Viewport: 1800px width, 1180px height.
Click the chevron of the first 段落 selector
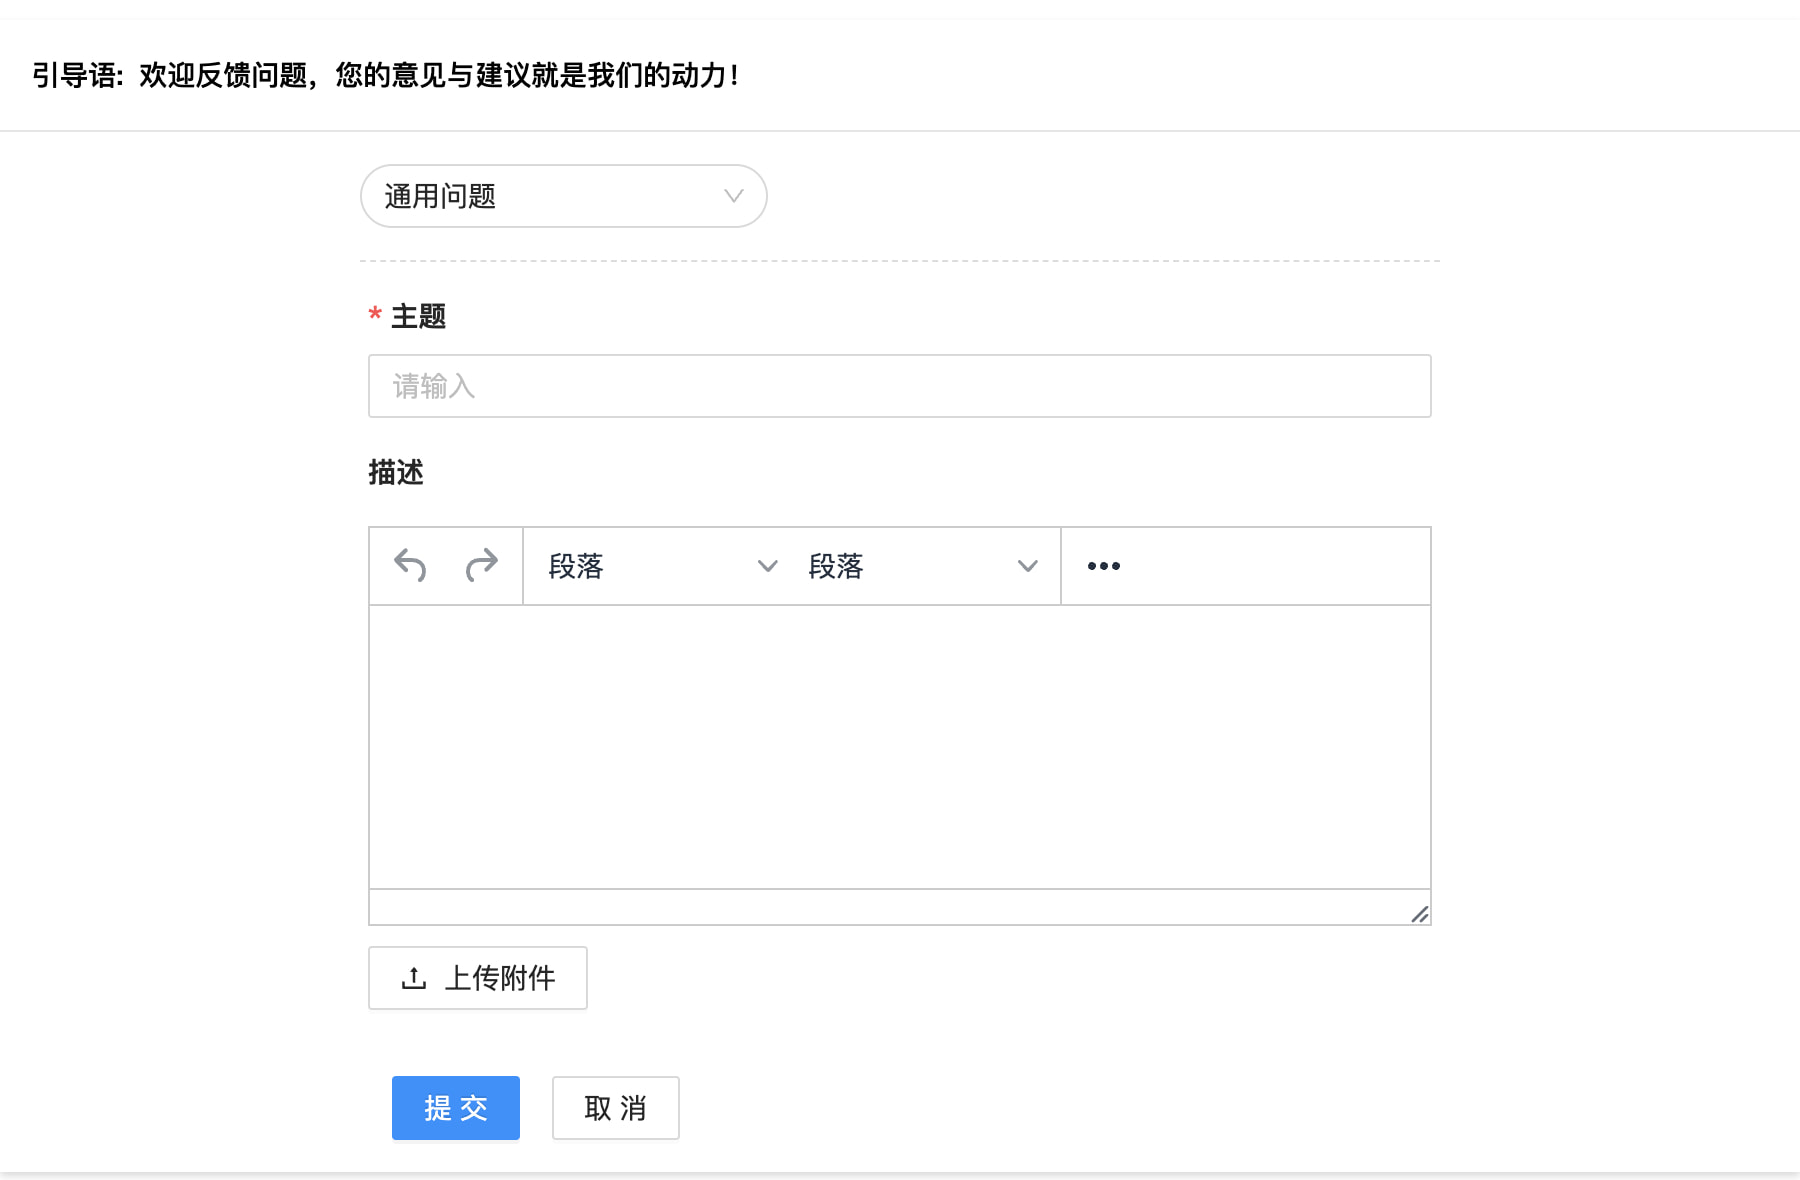(767, 566)
